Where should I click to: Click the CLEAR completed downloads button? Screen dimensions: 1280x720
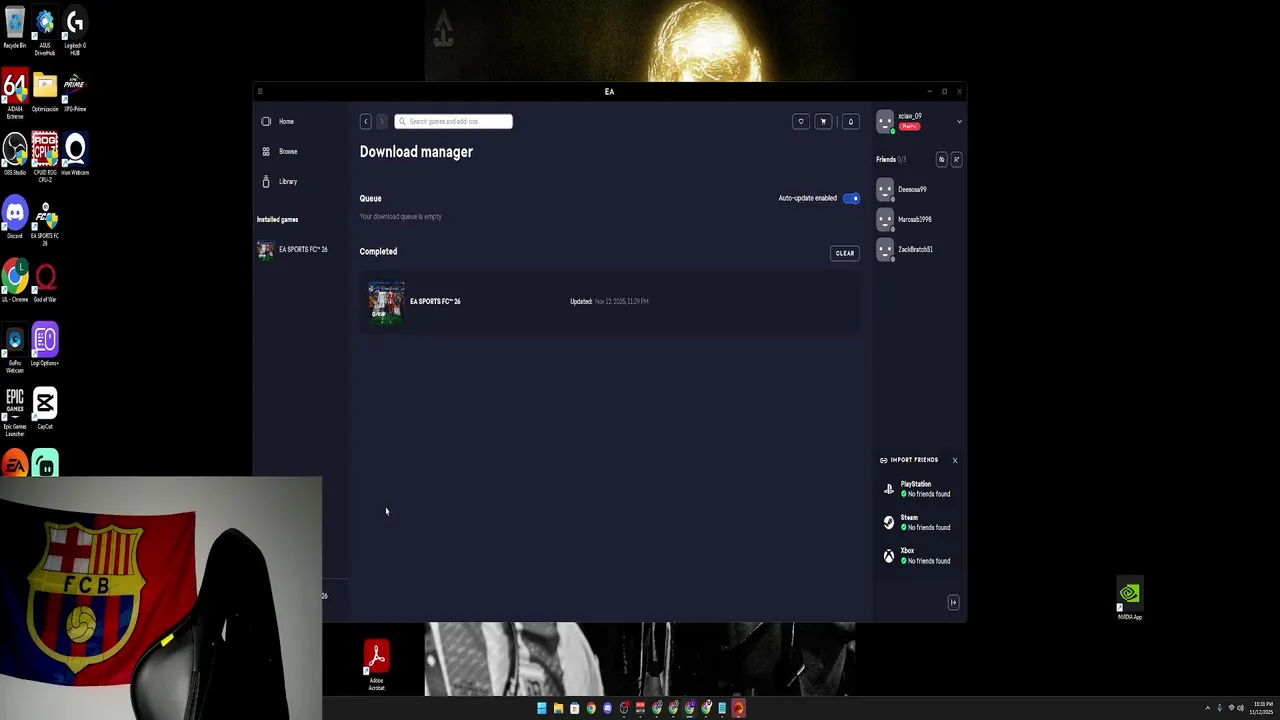click(x=845, y=253)
